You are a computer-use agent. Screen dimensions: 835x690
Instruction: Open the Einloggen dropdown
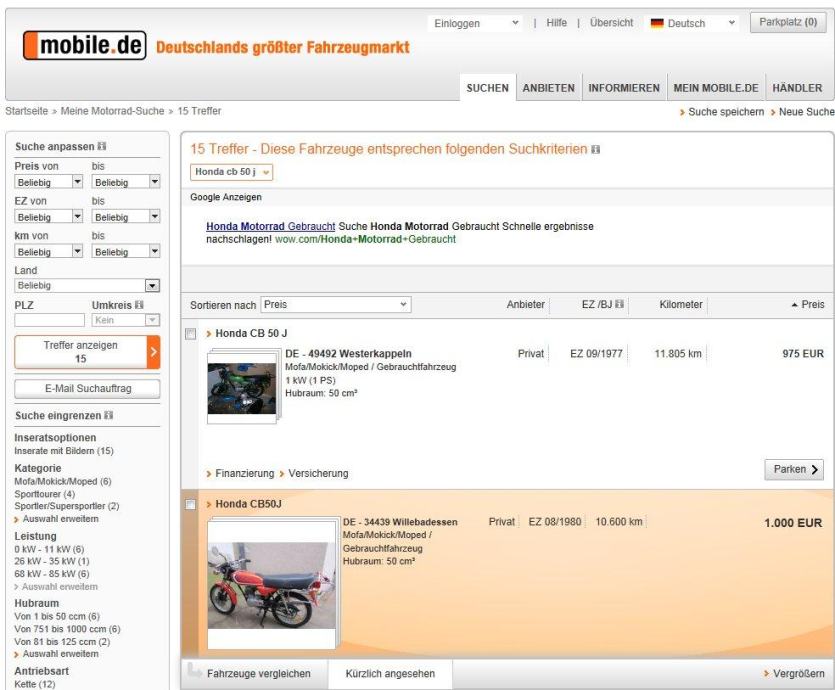click(x=475, y=23)
